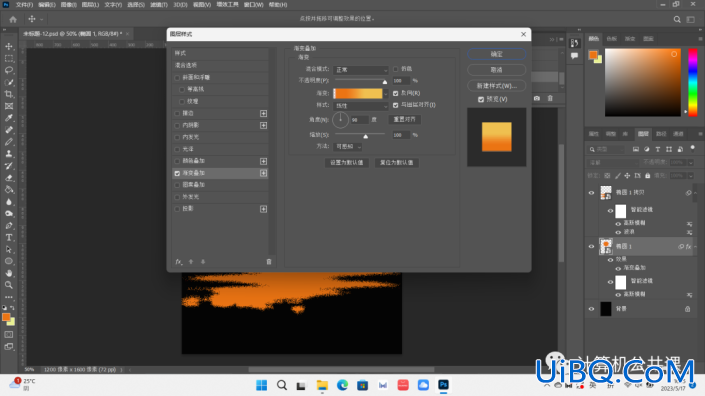Enable the 描边 style checkbox
The height and width of the screenshot is (396, 705).
tap(177, 114)
